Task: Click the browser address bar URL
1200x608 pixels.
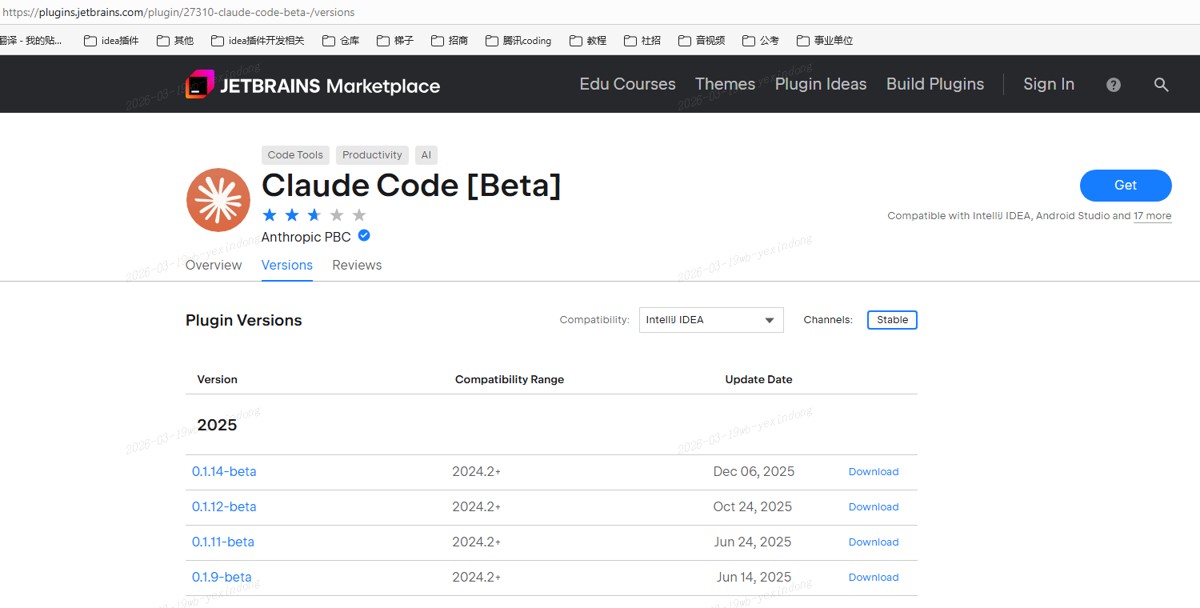Action: point(178,12)
